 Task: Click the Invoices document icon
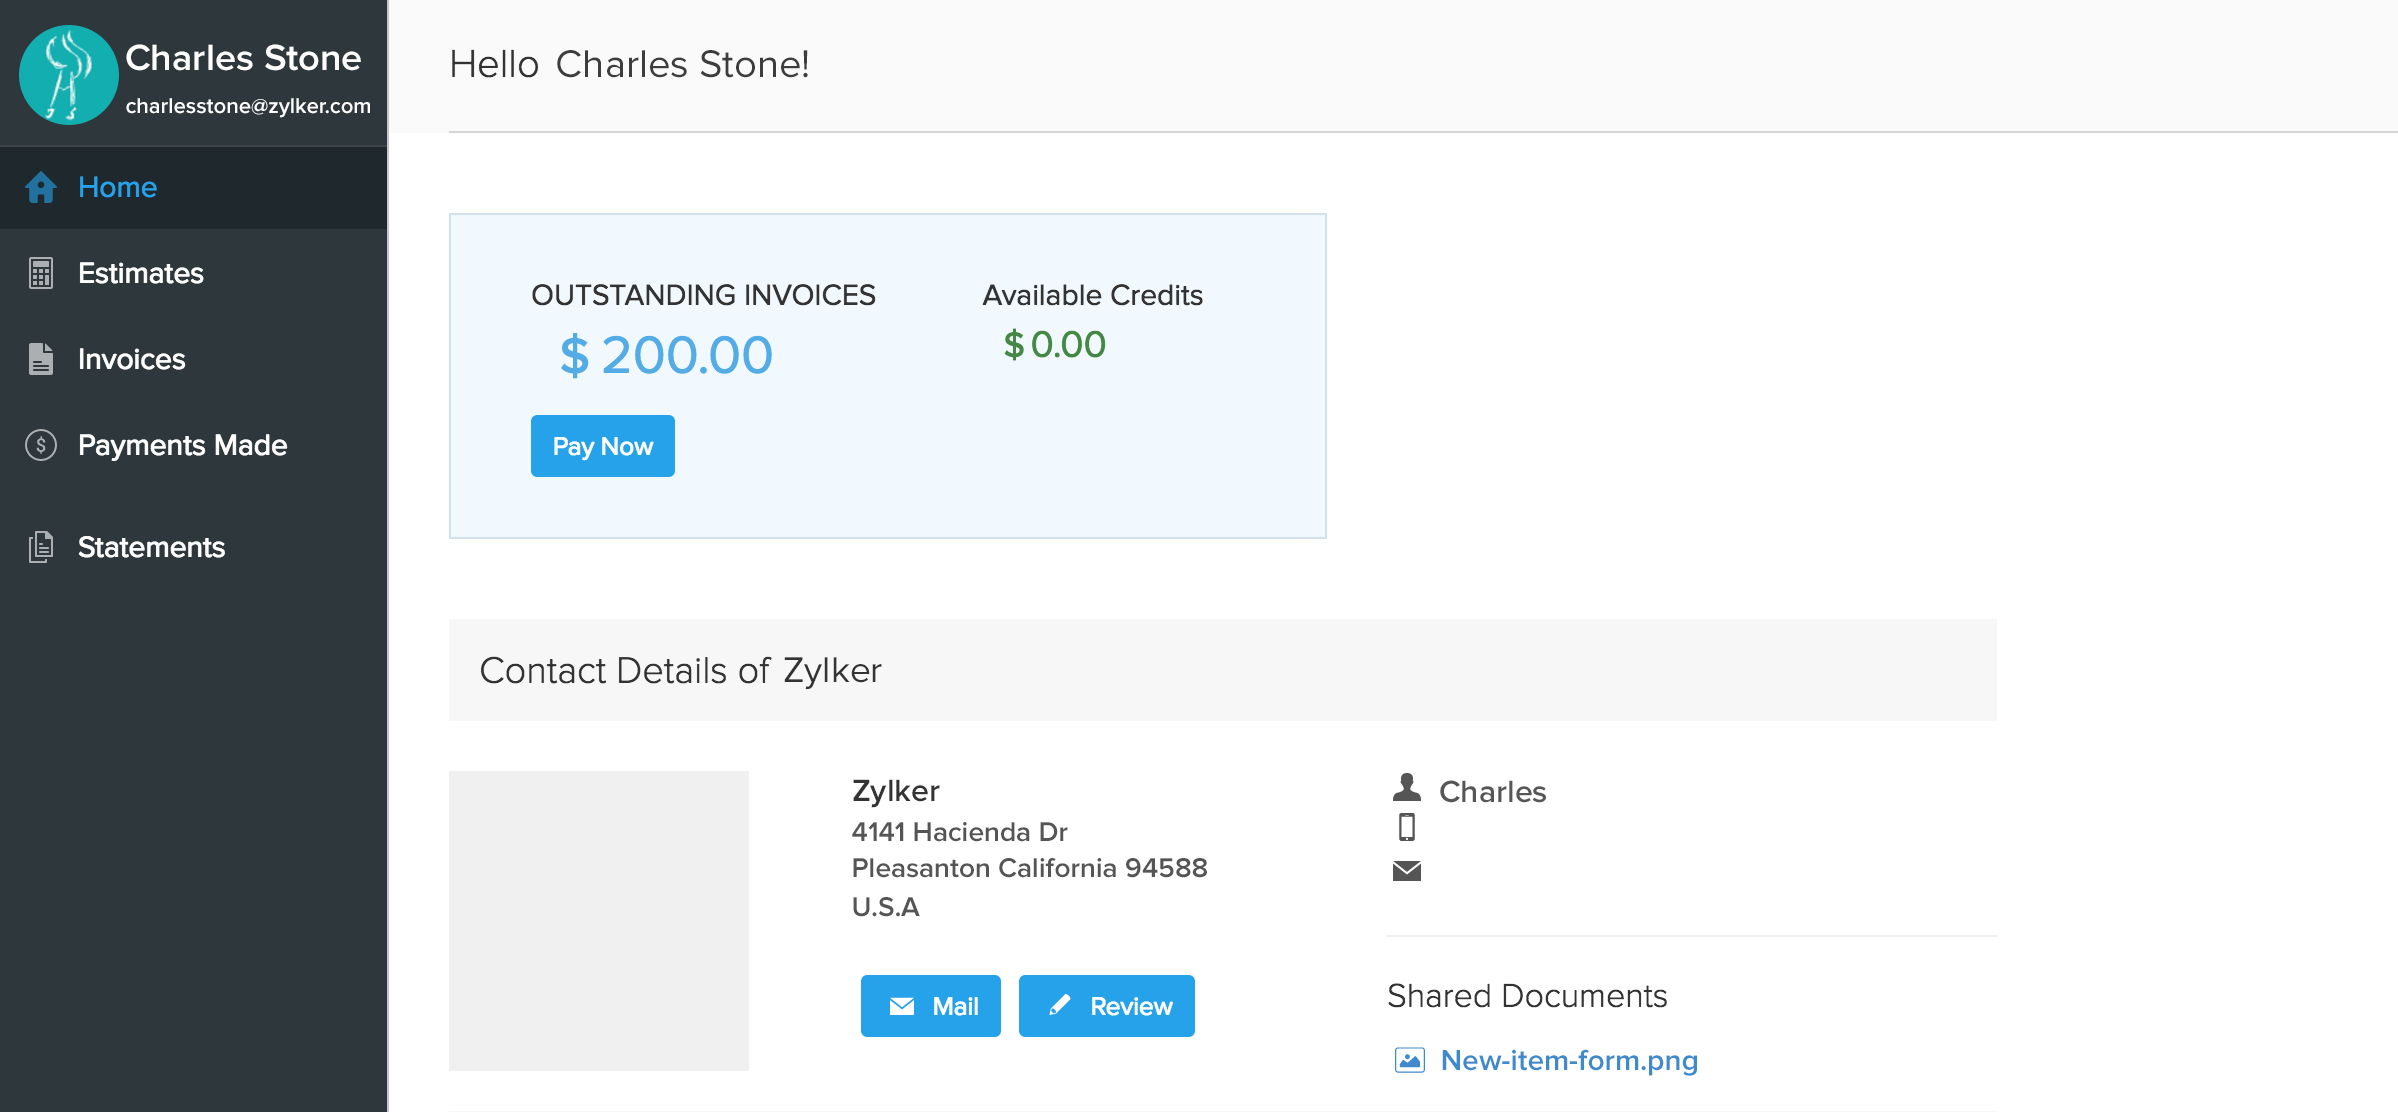coord(41,359)
